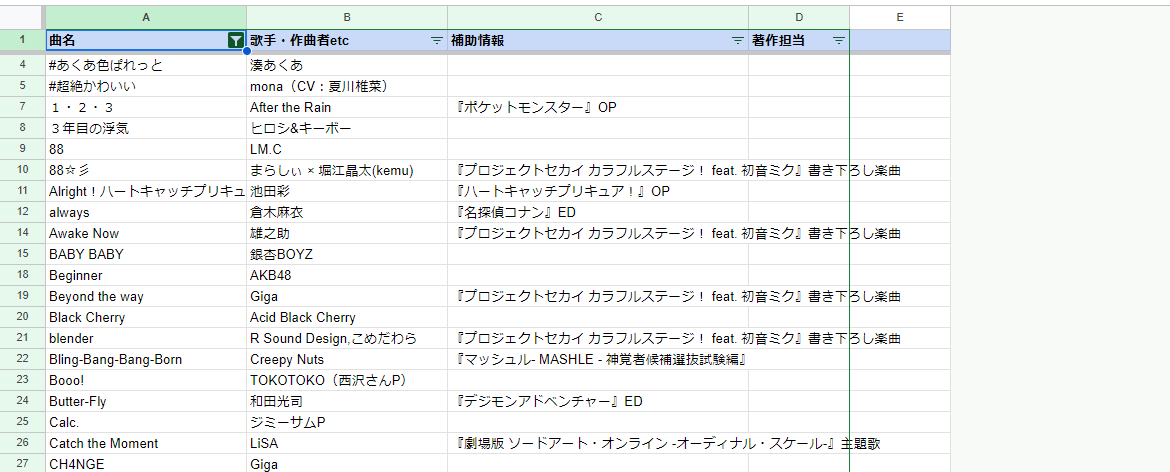Select cell 『デジモンアドベンチャー』ED
This screenshot has width=1170, height=472.
tap(598, 401)
